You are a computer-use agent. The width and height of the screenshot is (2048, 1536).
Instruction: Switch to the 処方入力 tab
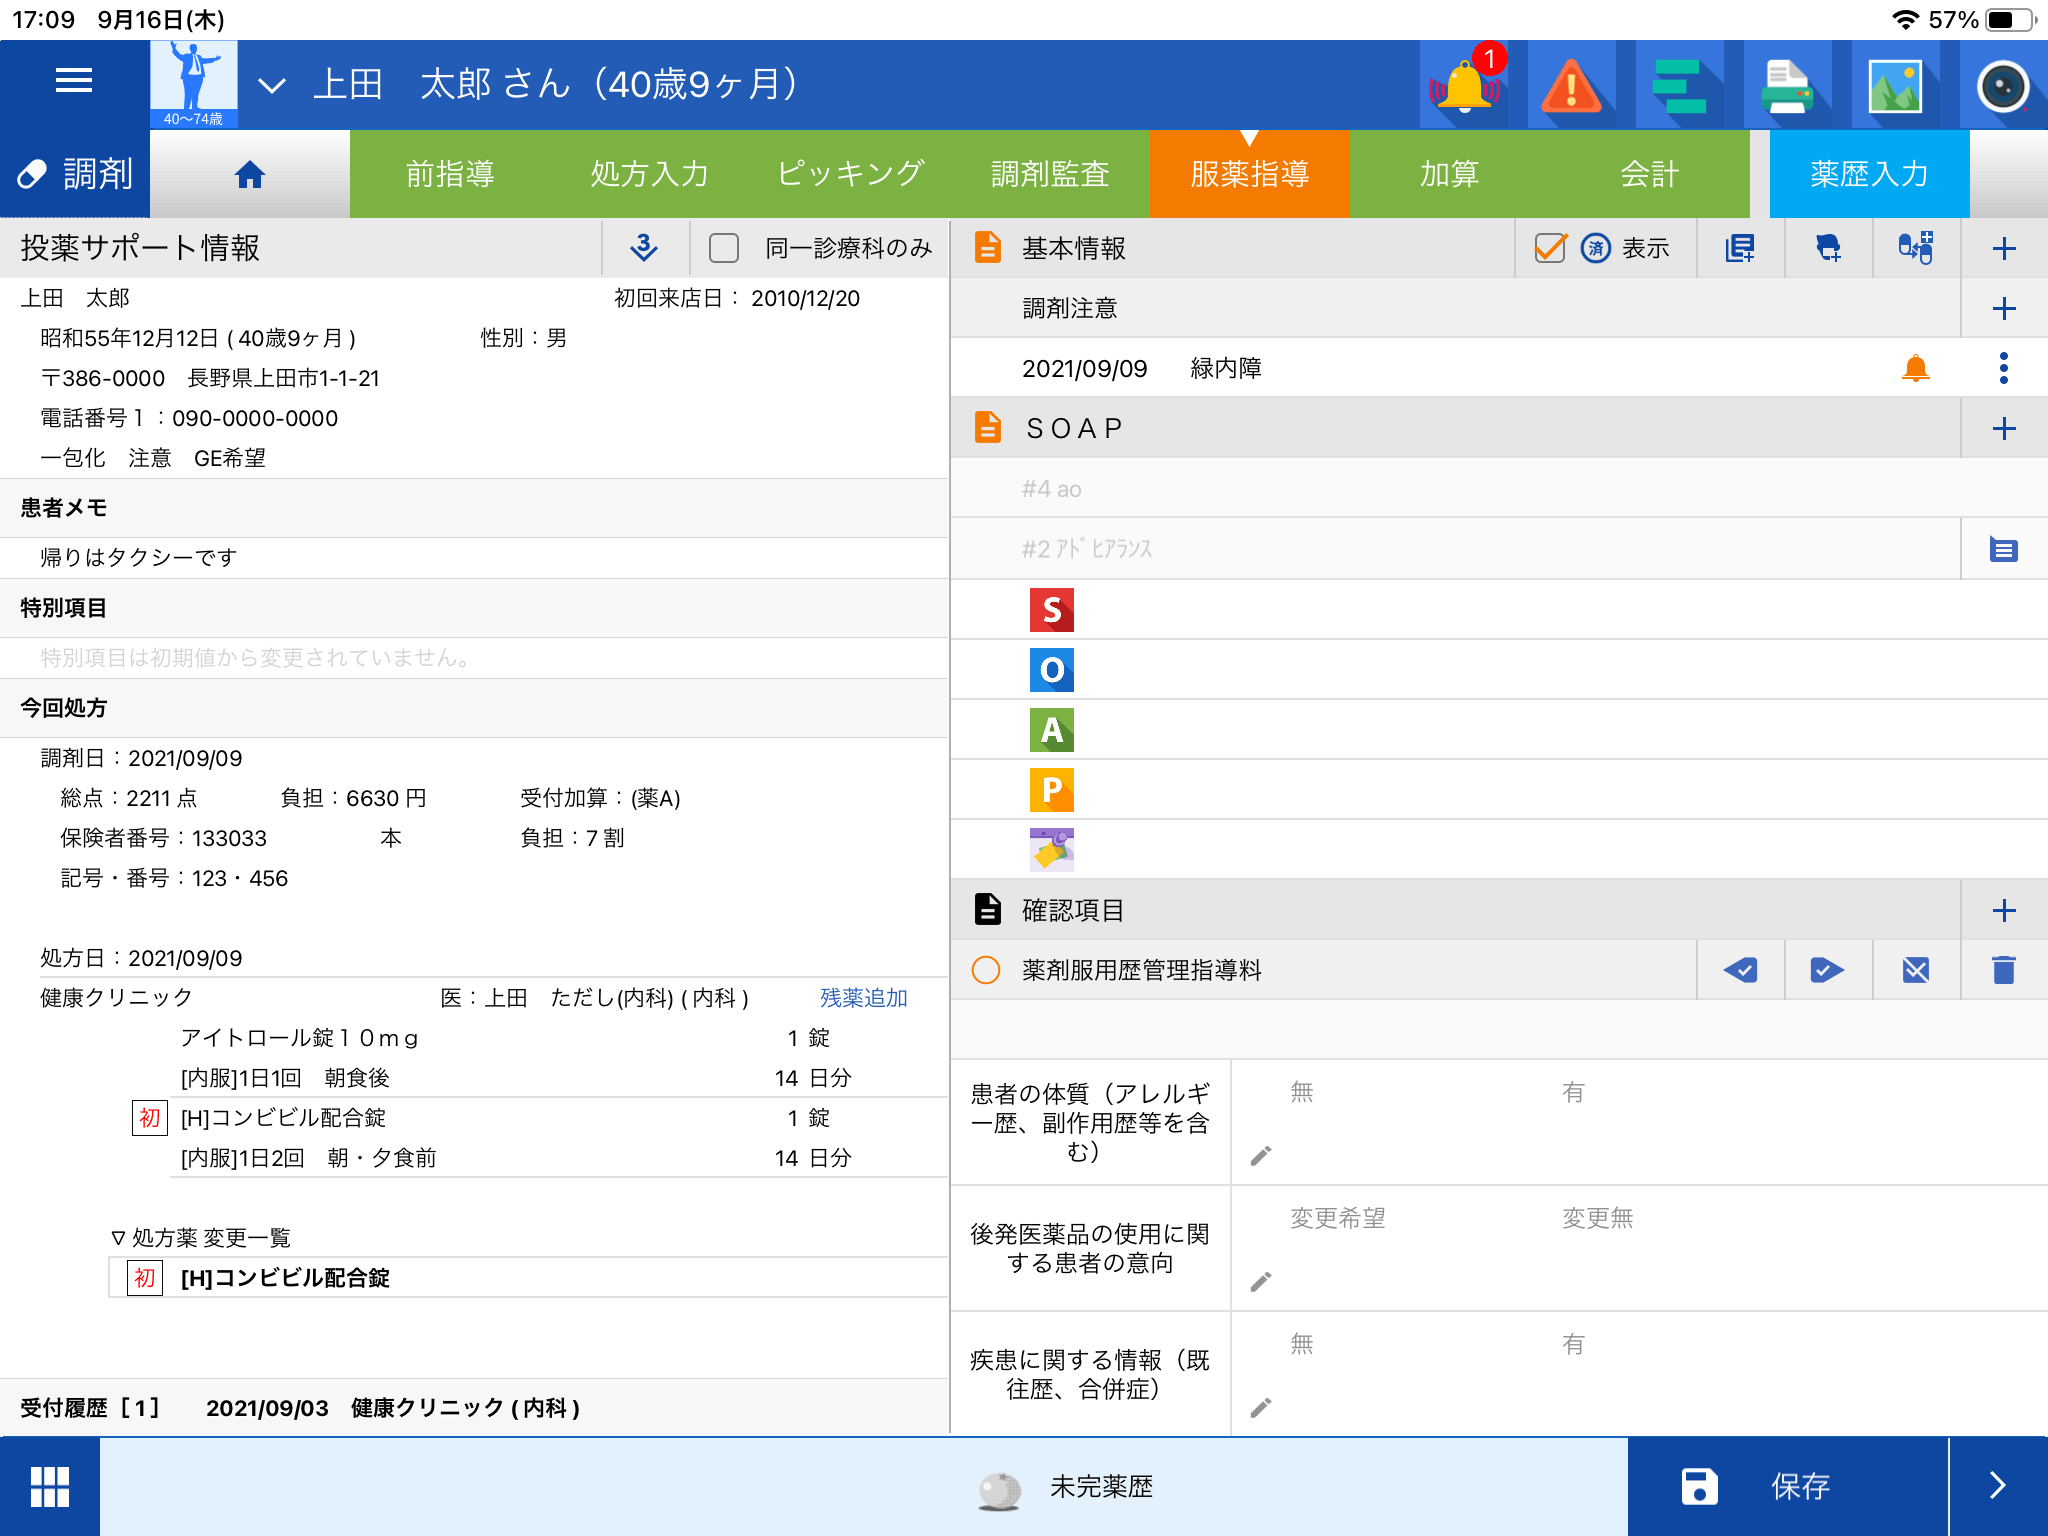tap(650, 174)
